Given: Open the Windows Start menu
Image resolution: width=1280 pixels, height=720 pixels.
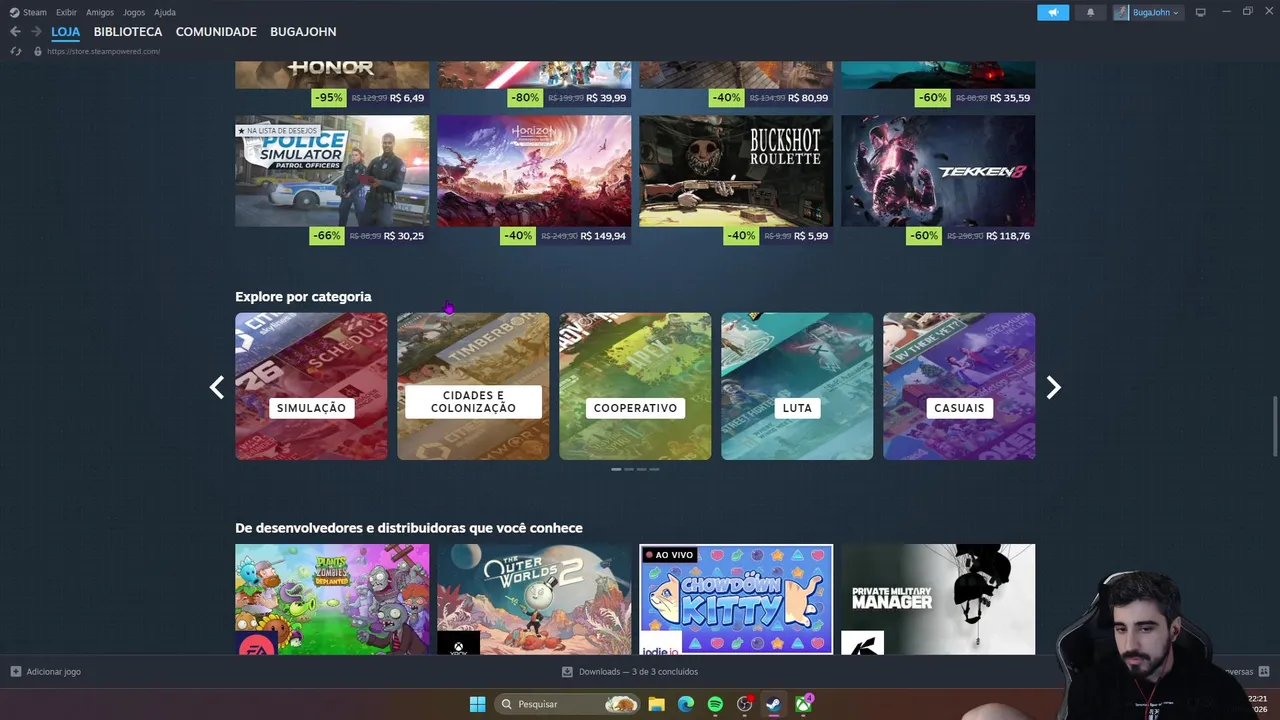Looking at the screenshot, I should [477, 704].
